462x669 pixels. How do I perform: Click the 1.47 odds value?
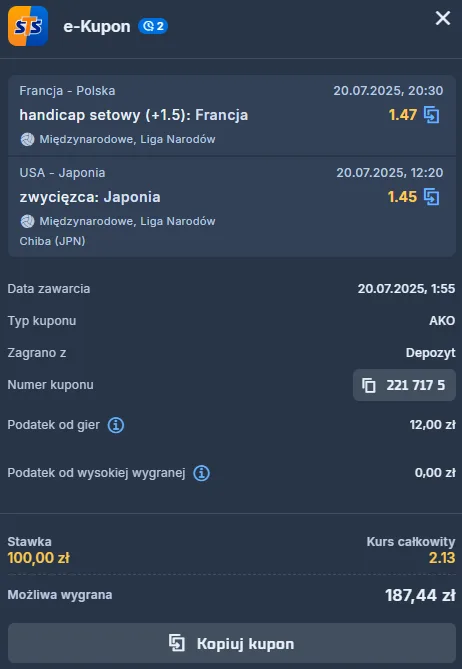[402, 115]
